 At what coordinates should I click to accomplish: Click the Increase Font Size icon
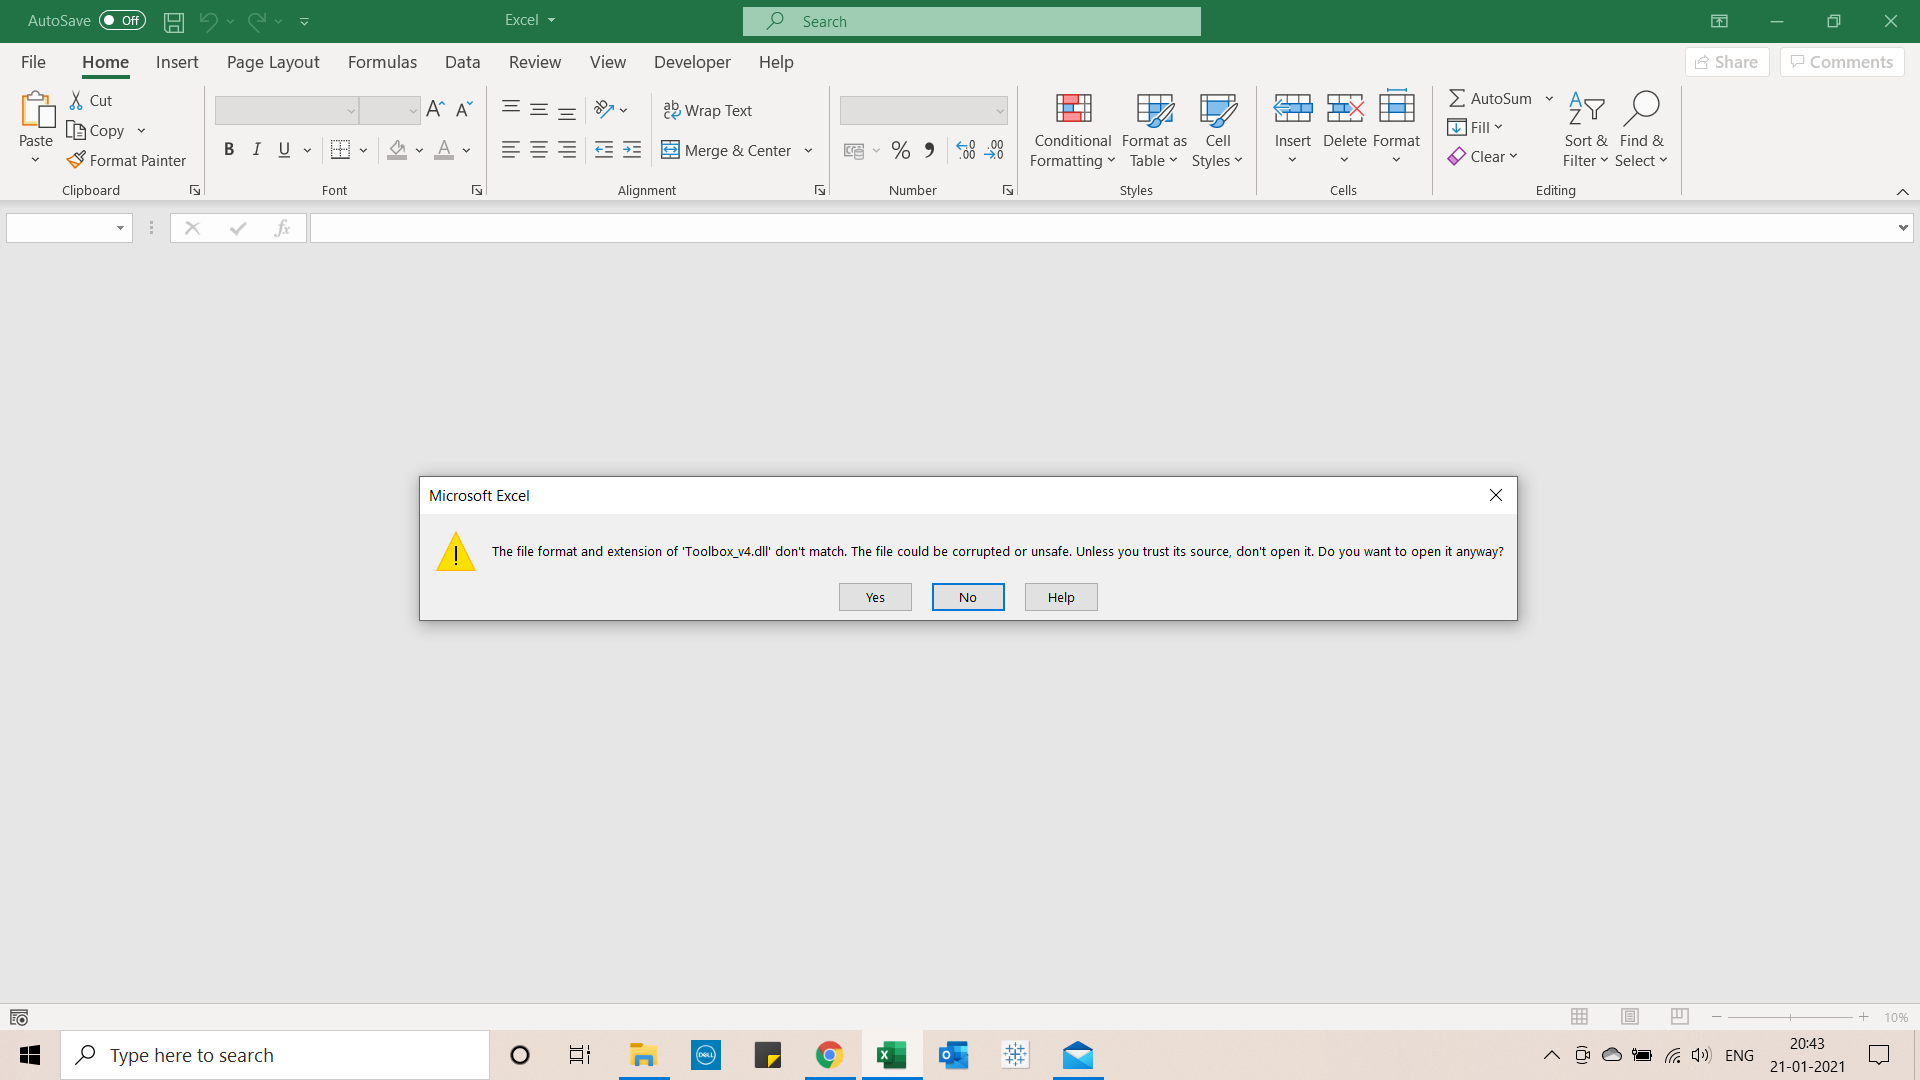pos(434,110)
